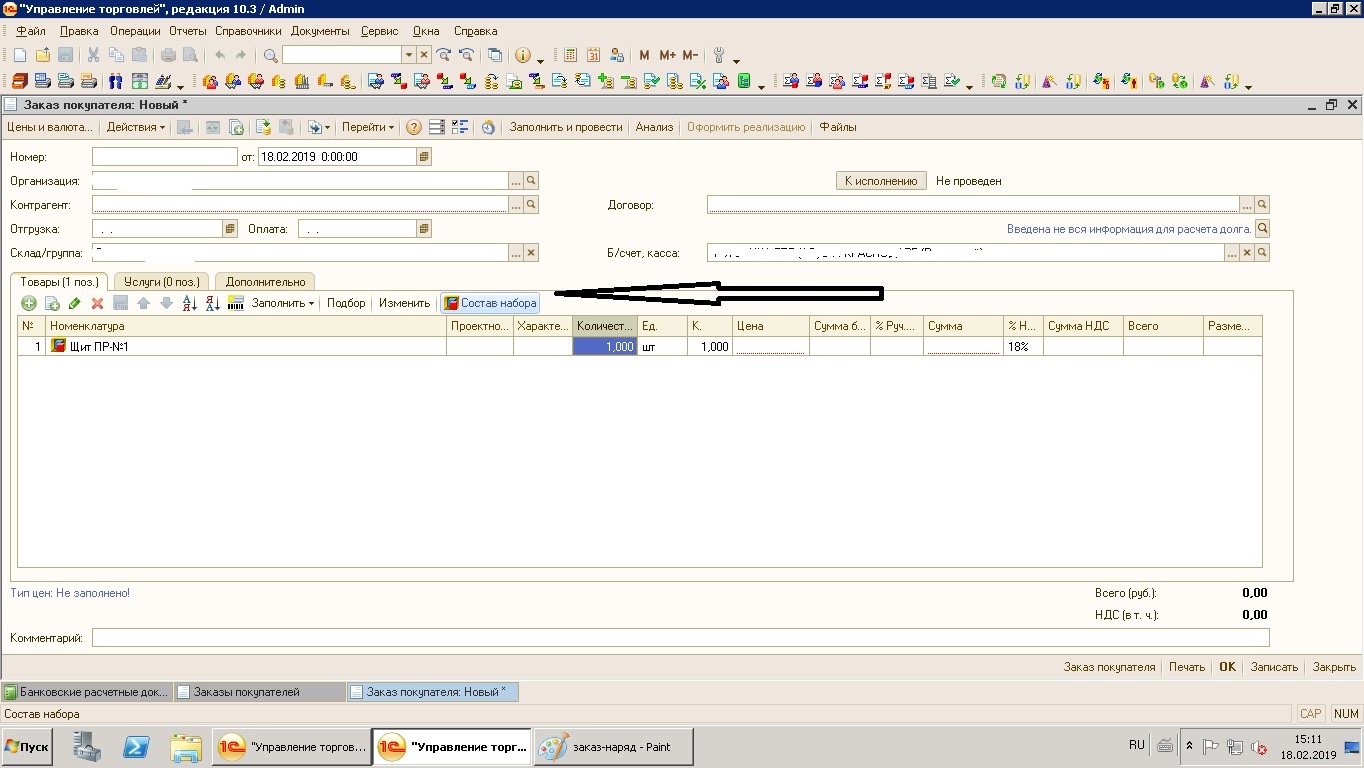
Task: Click the pencil edit row icon
Action: (74, 303)
